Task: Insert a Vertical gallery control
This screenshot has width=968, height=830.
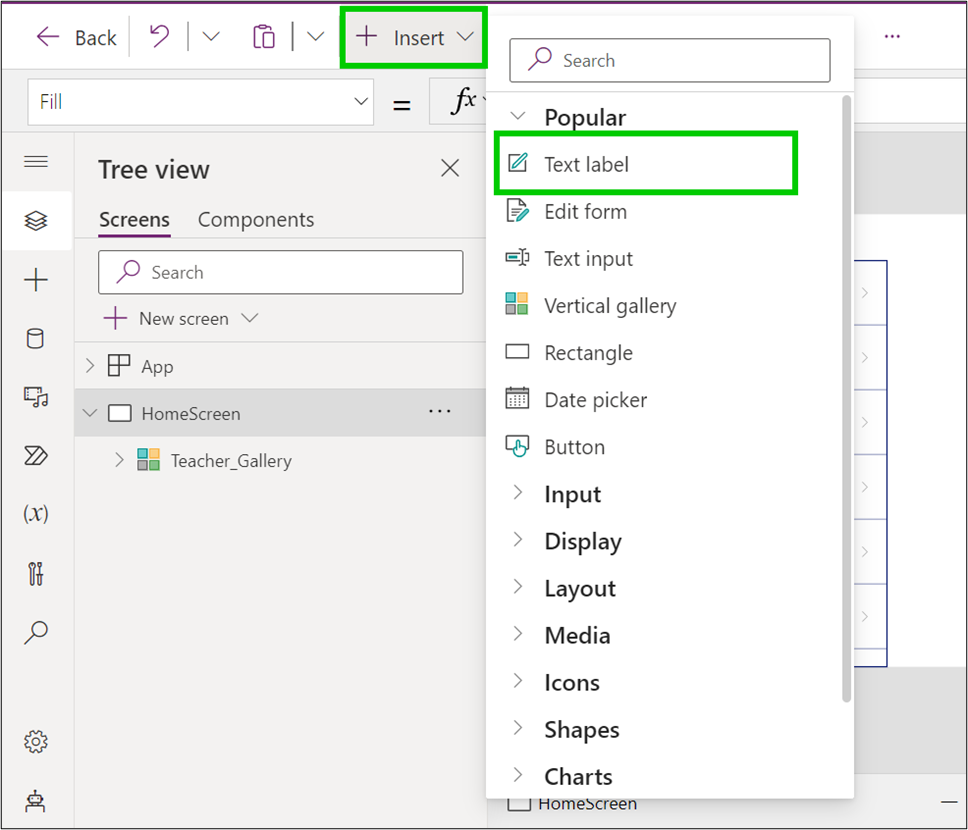Action: (x=609, y=306)
